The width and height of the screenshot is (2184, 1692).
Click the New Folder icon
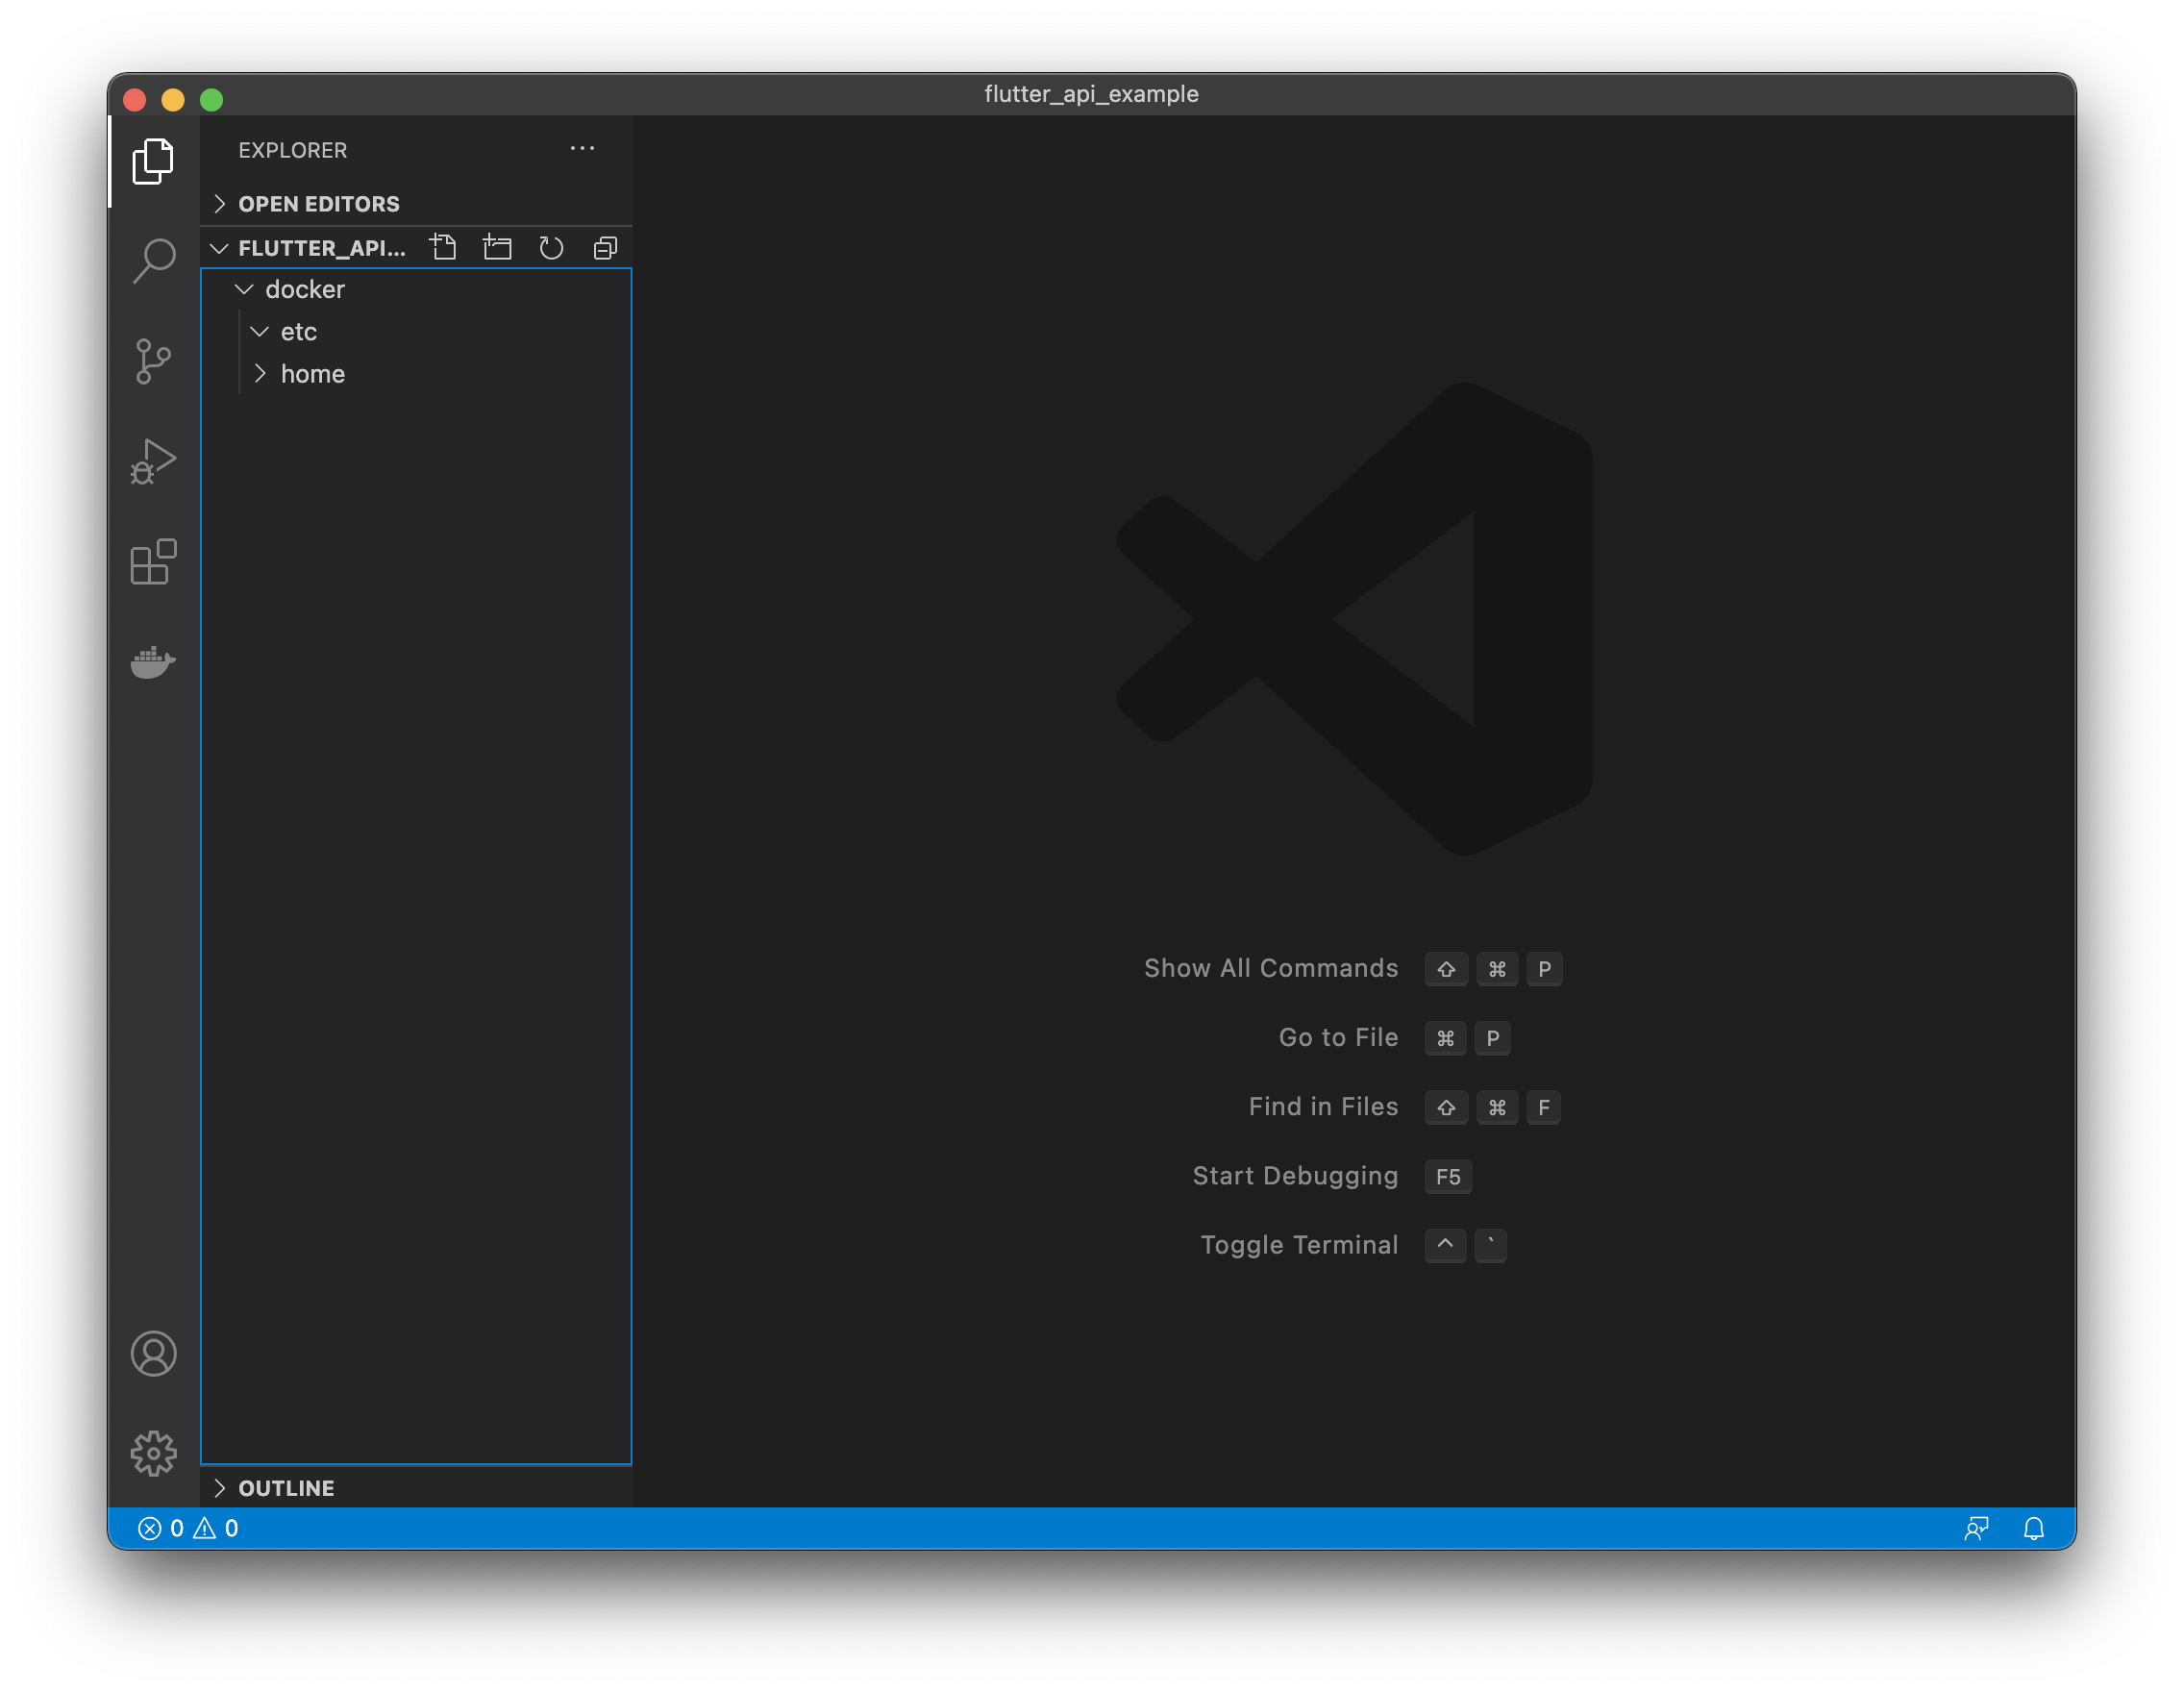(497, 248)
